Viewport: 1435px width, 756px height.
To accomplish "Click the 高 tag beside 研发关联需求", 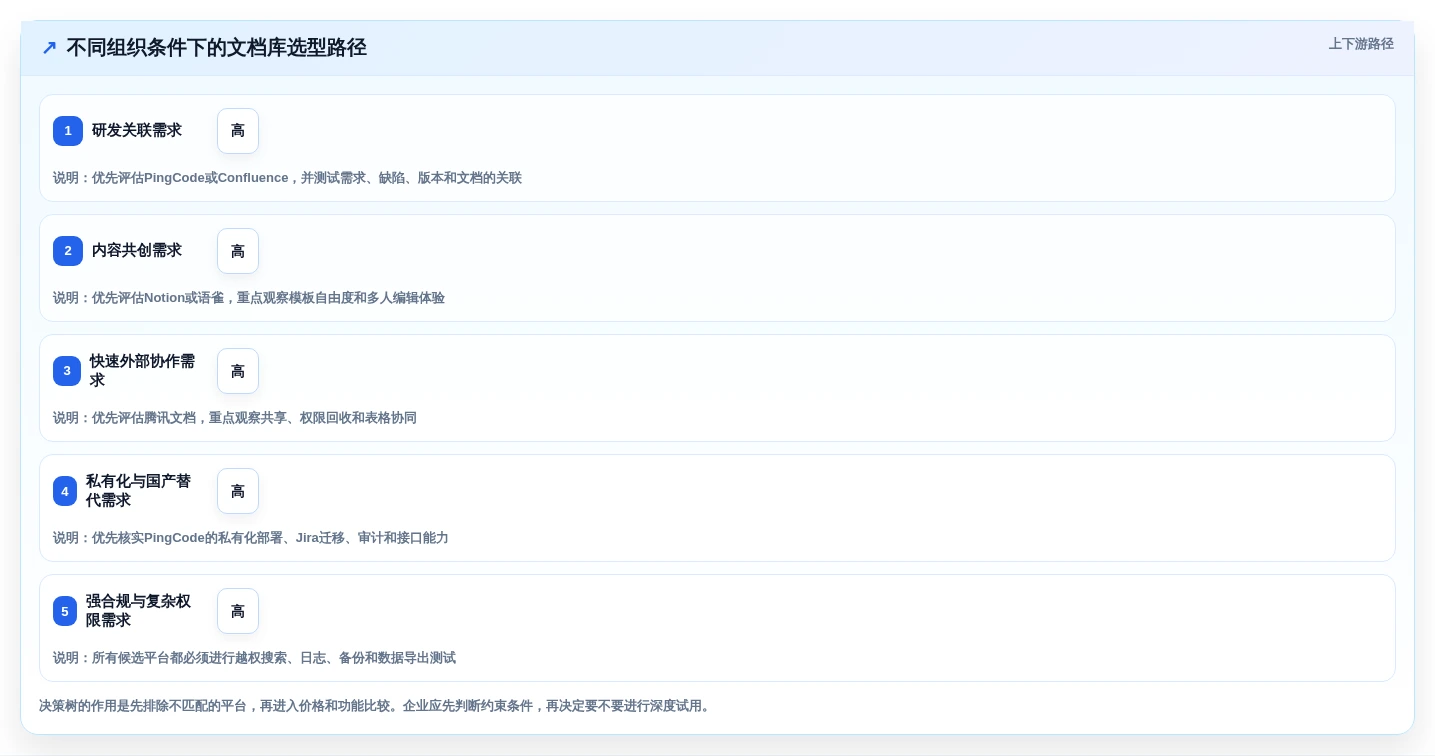I will point(238,131).
